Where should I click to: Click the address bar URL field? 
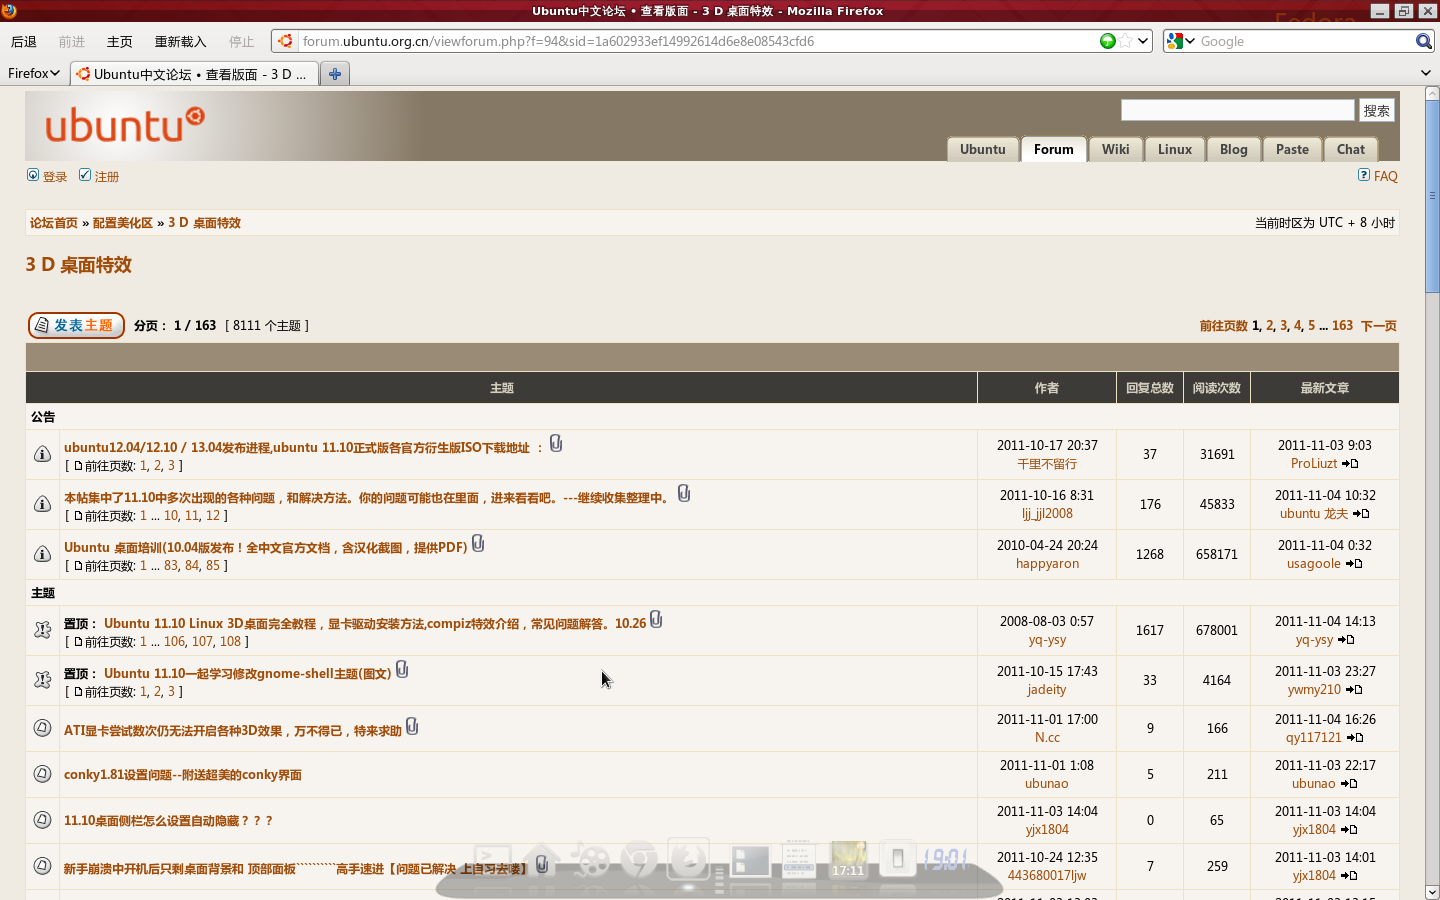698,41
